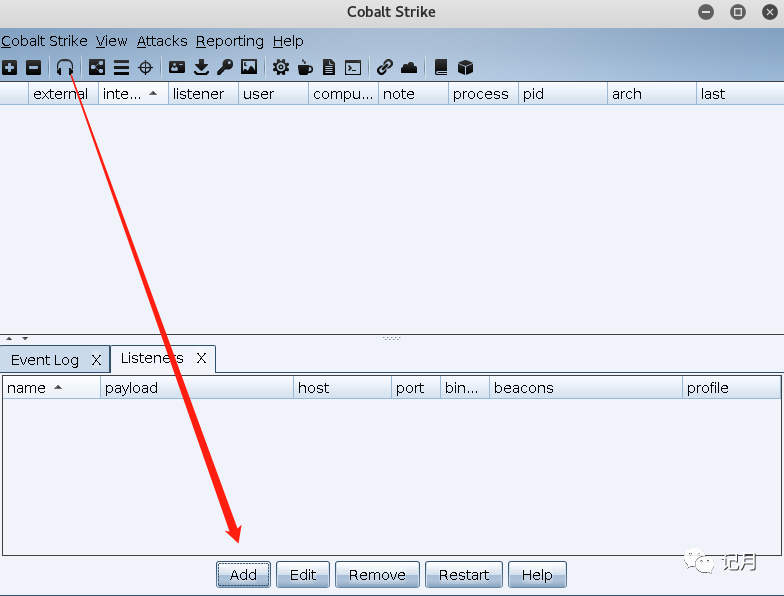The width and height of the screenshot is (784, 596).
Task: Click the Add listener button
Action: point(244,574)
